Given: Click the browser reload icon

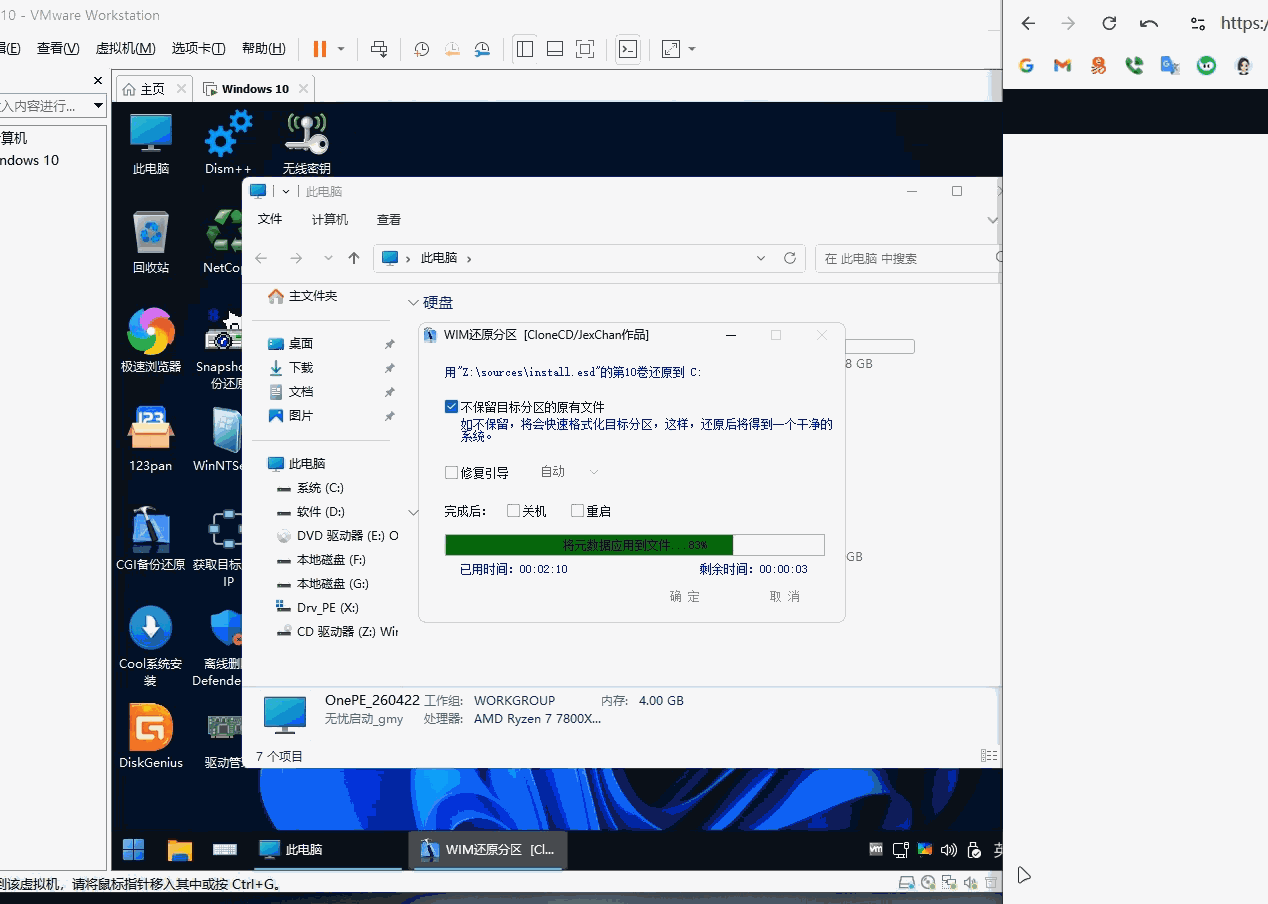Looking at the screenshot, I should point(1109,23).
